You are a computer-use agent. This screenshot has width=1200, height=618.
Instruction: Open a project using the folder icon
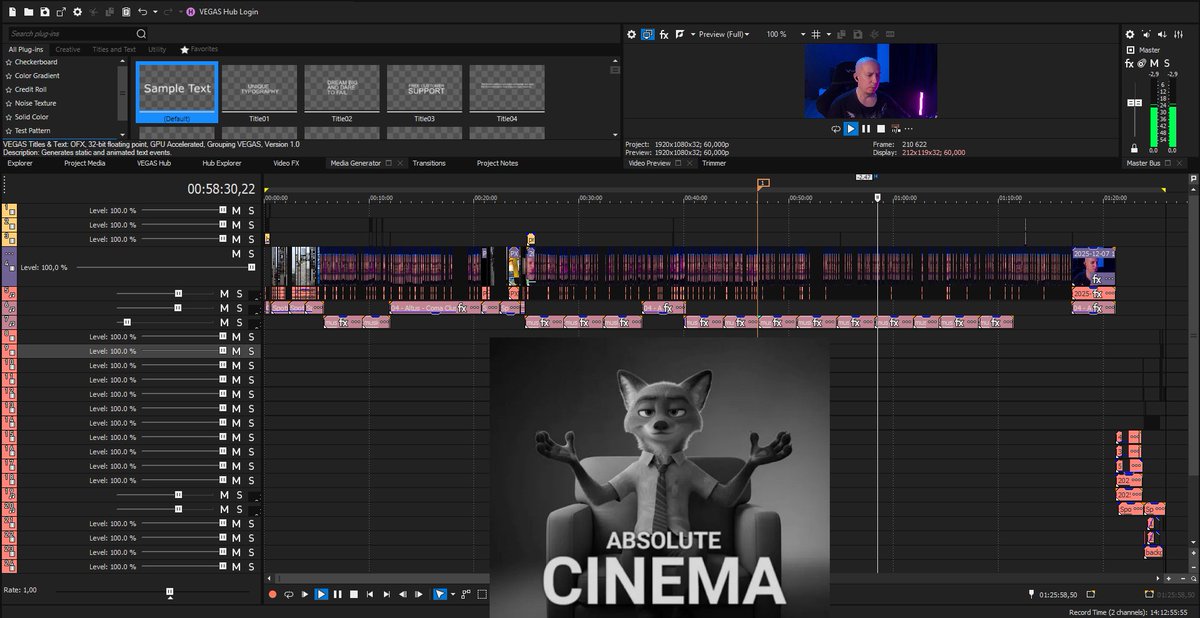pyautogui.click(x=28, y=11)
